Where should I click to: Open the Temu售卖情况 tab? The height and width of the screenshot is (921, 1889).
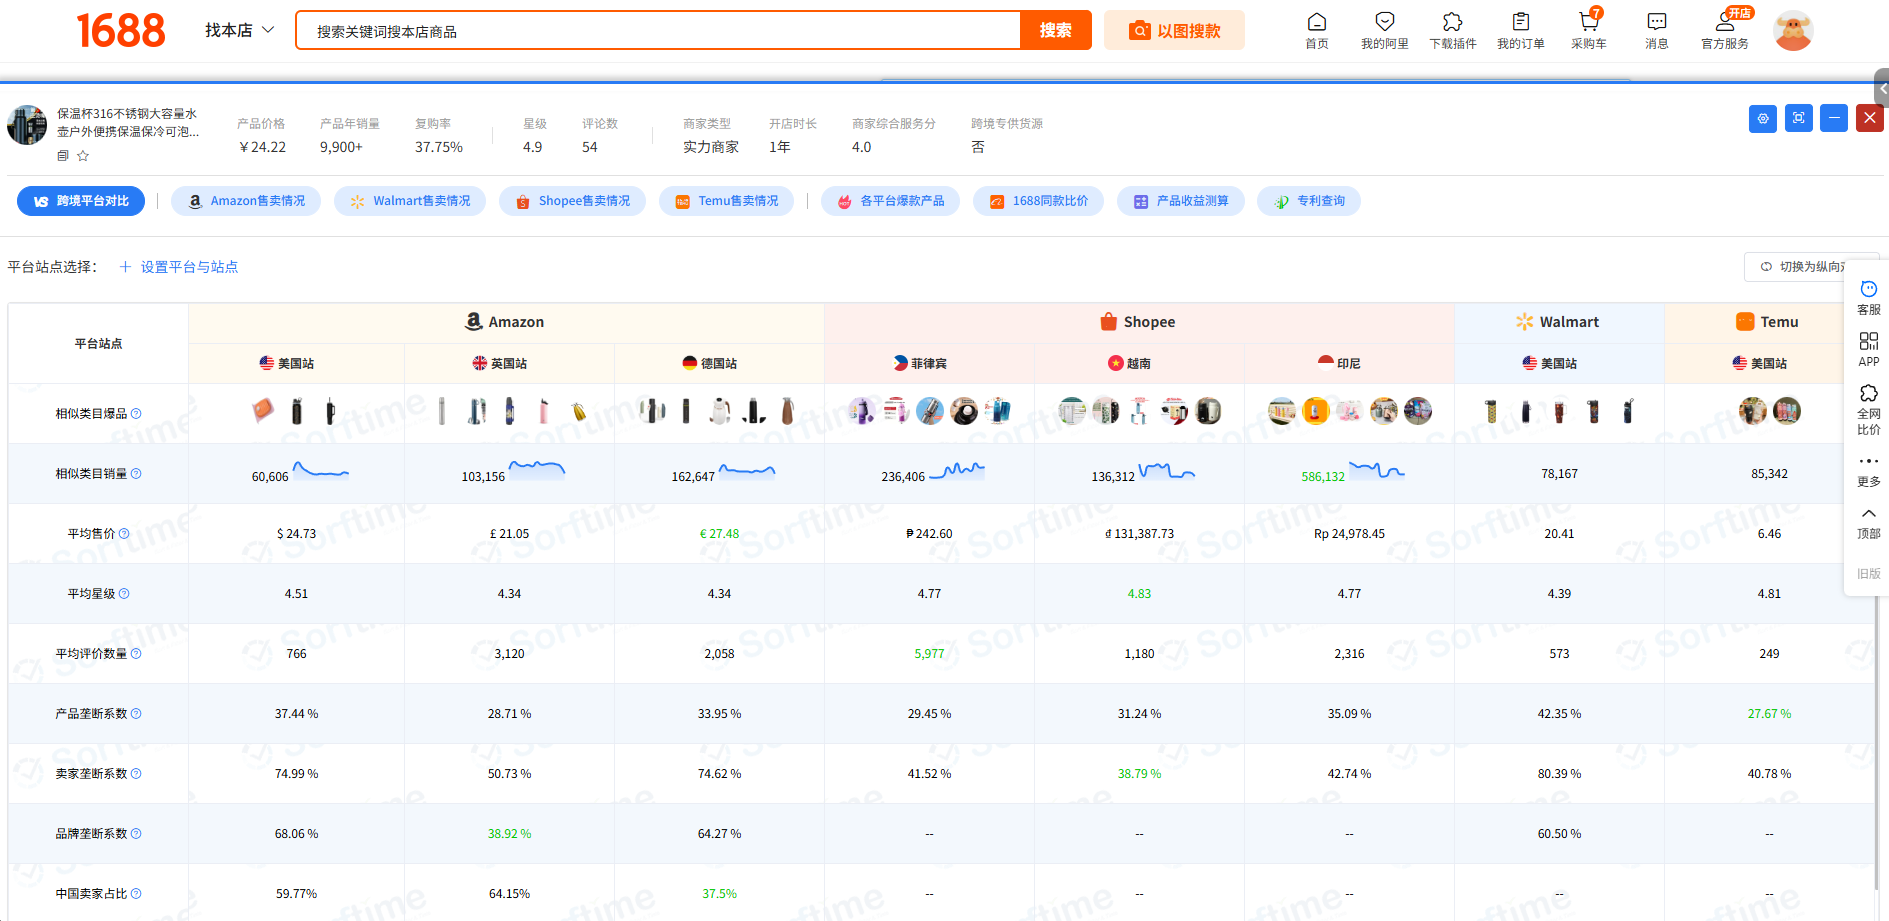pyautogui.click(x=726, y=201)
